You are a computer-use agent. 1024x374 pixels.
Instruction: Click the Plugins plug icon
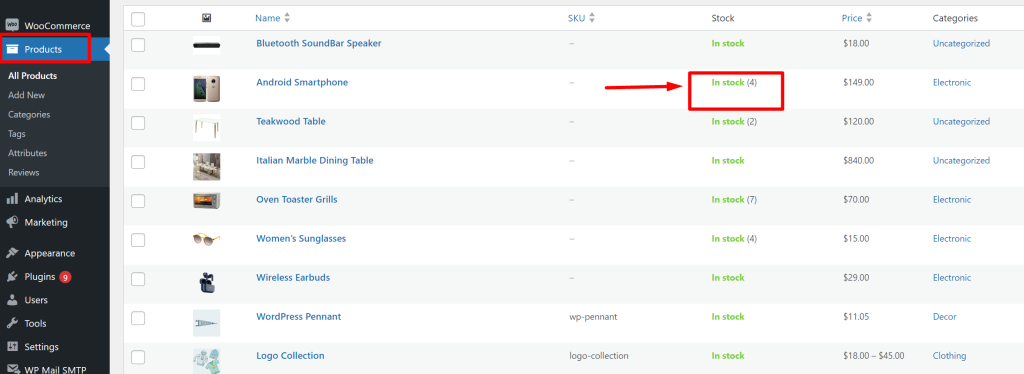(12, 277)
